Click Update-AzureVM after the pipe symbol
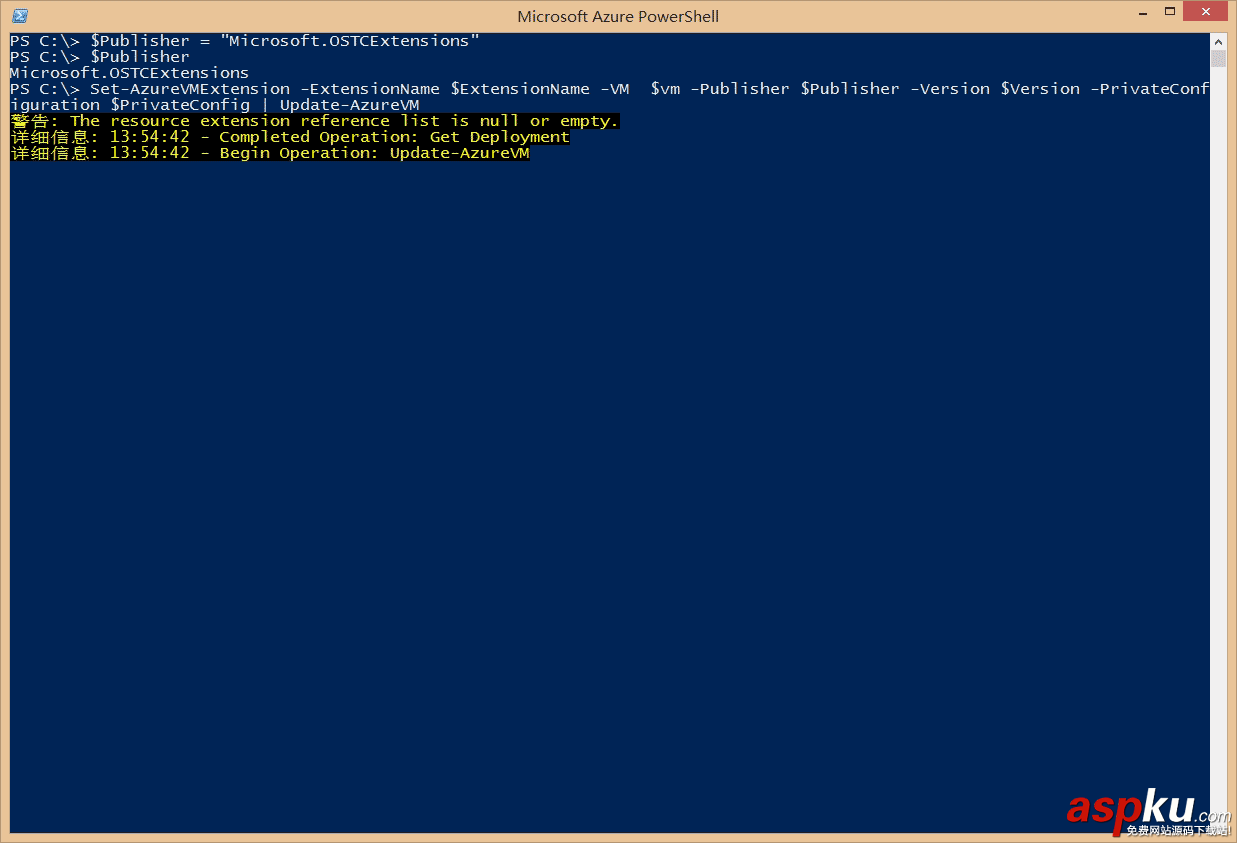 coord(349,105)
